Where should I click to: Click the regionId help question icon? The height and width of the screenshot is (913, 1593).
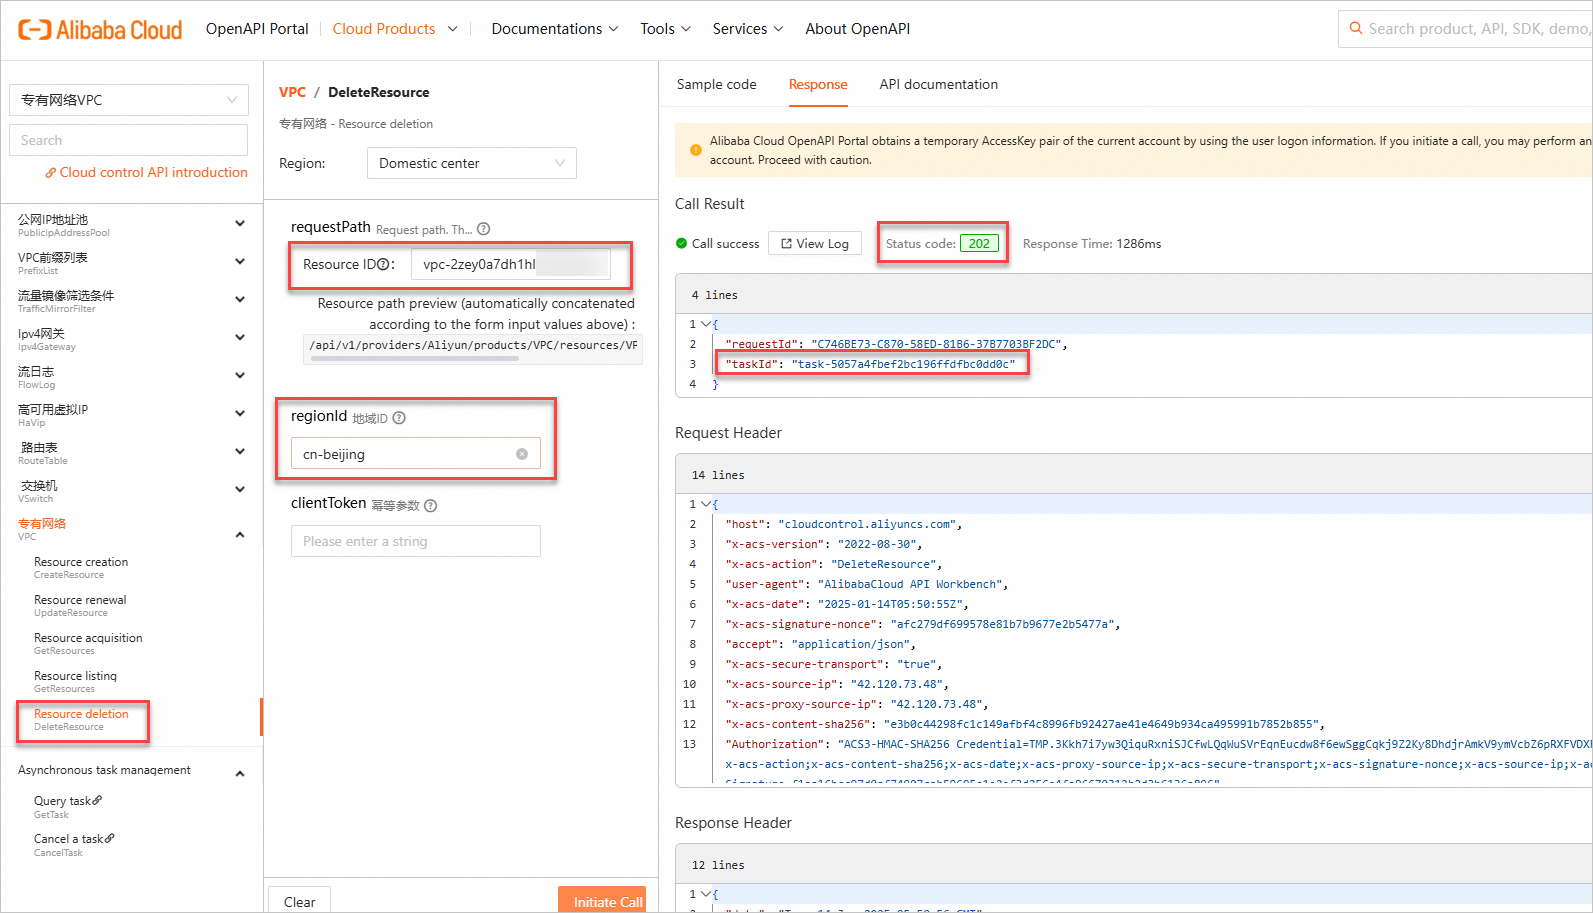(x=399, y=418)
